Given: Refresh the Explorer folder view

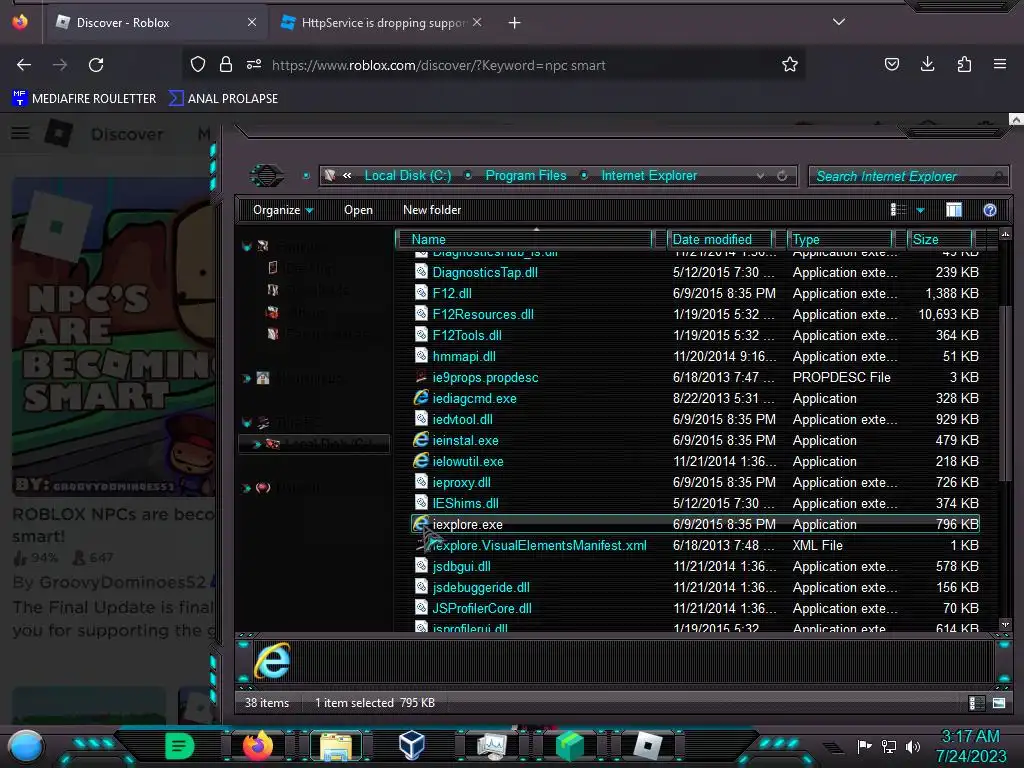Looking at the screenshot, I should pos(782,176).
